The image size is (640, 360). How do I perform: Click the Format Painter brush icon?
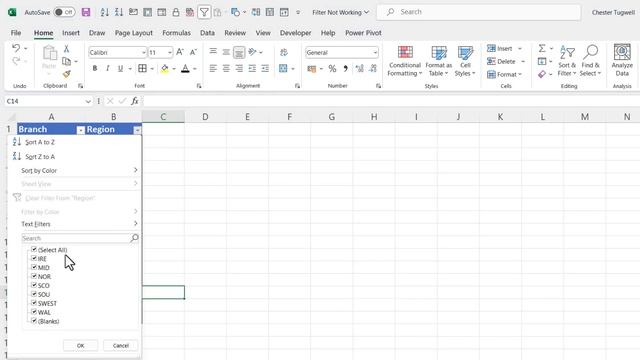point(67,74)
